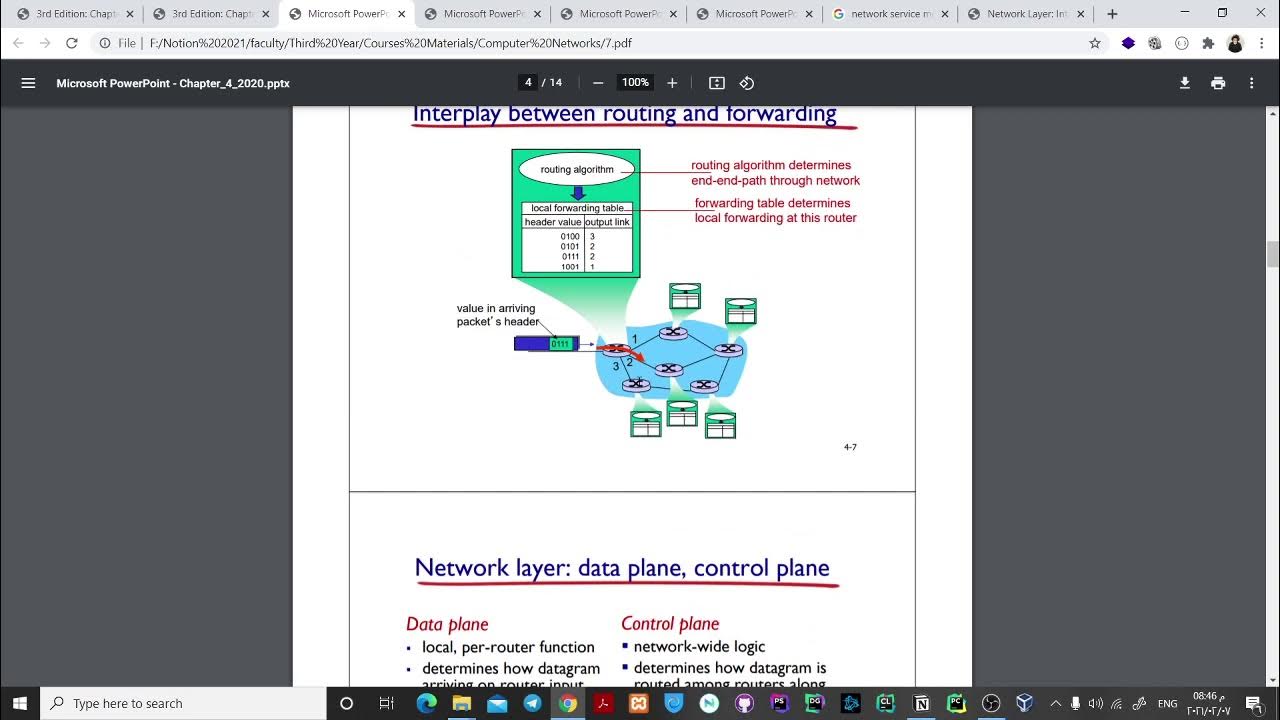
Task: Open a new browser tab
Action: click(1112, 14)
